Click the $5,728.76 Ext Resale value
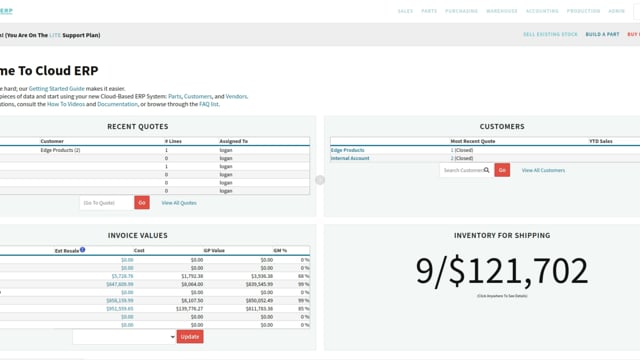Image resolution: width=640 pixels, height=360 pixels. (122, 276)
